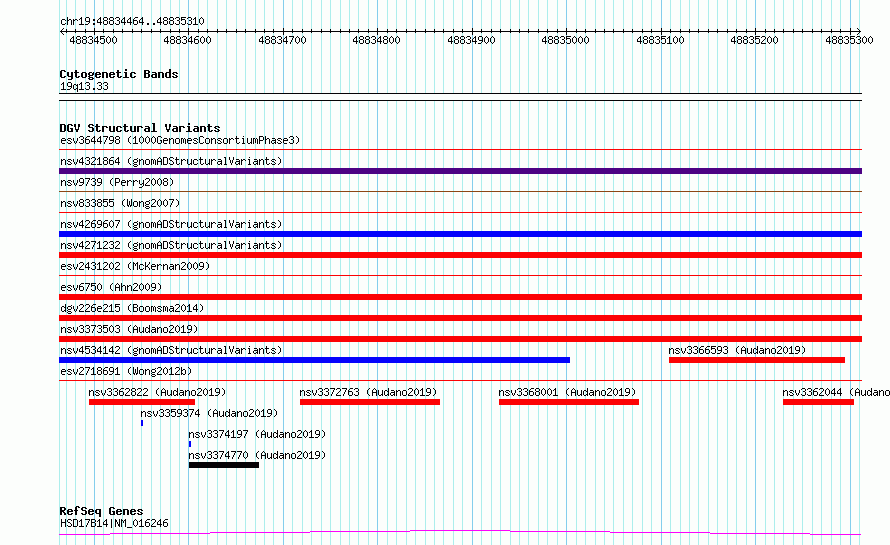
Task: Open variant nsv9739 (Perry2008)
Action: [x=117, y=182]
